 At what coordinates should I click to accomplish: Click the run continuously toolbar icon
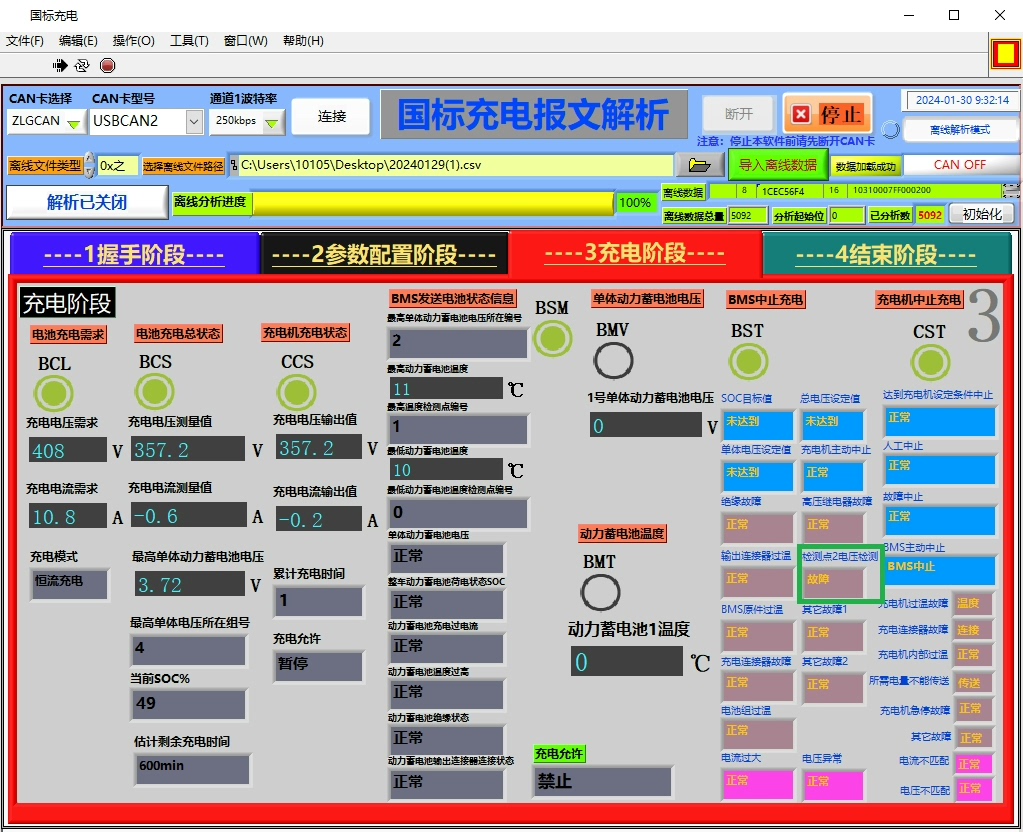pyautogui.click(x=82, y=65)
